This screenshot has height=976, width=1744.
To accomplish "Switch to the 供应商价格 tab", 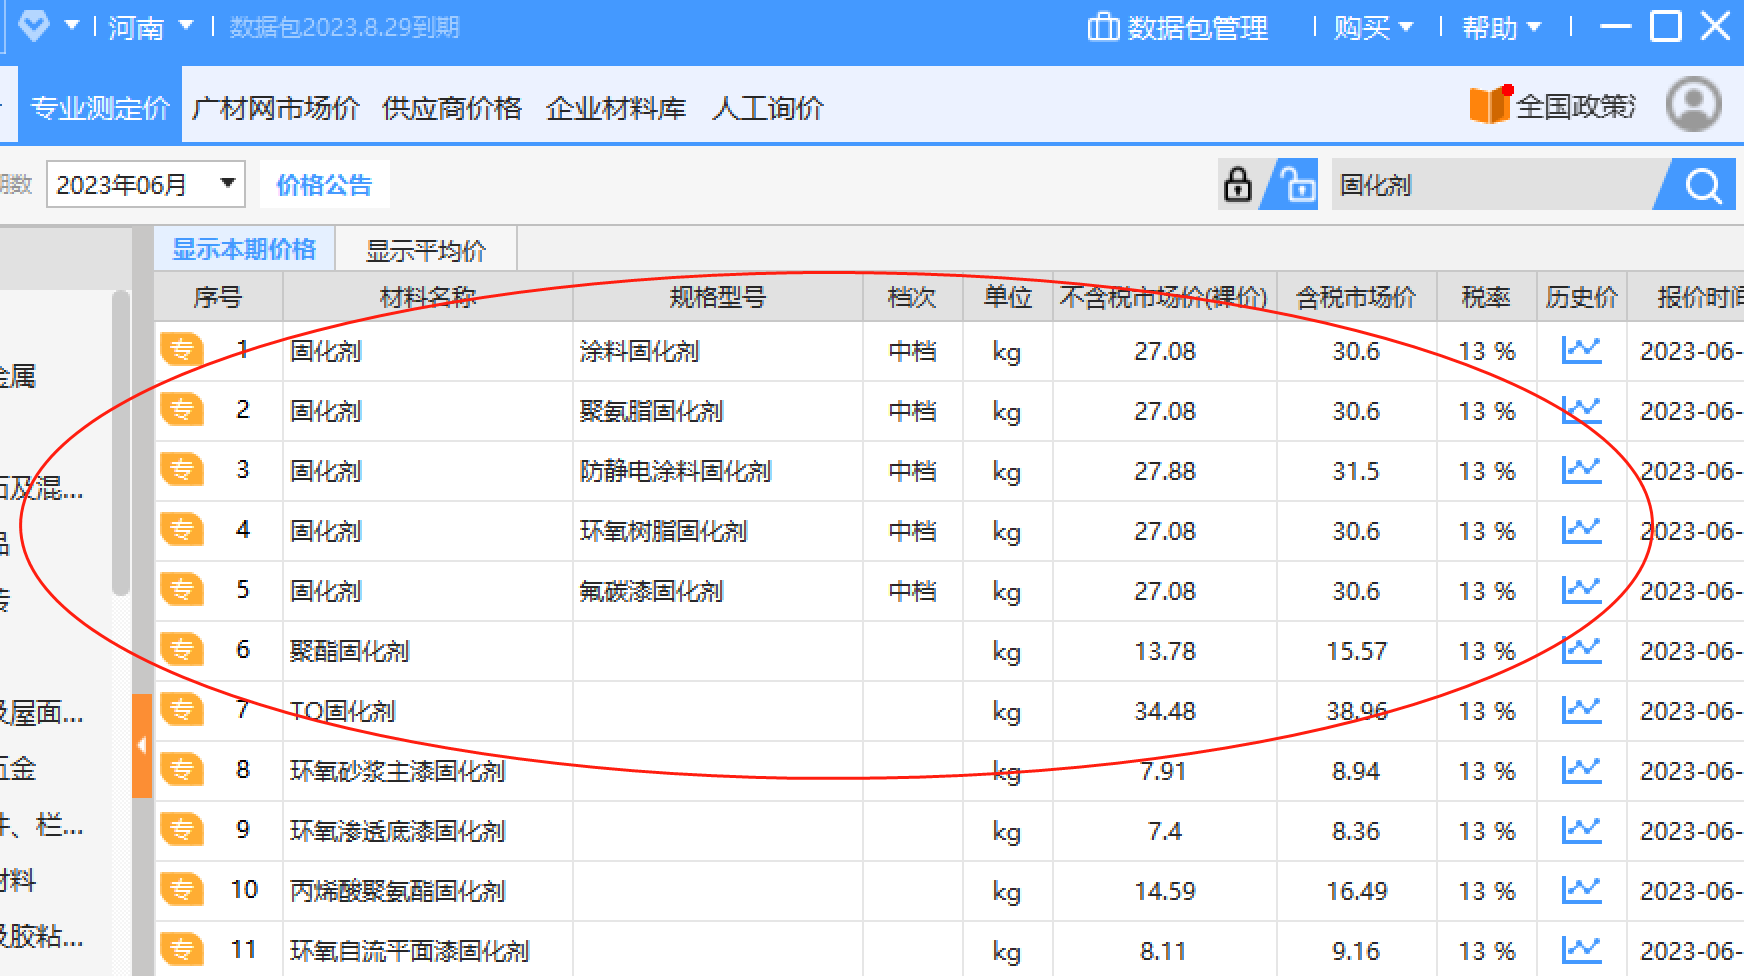I will 452,108.
